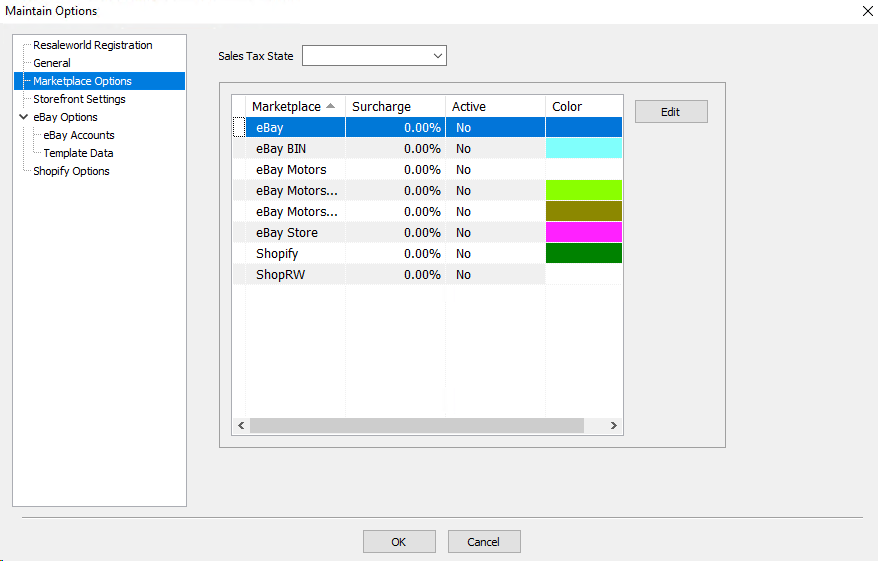
Task: Click the Surcharge column header
Action: coord(395,106)
